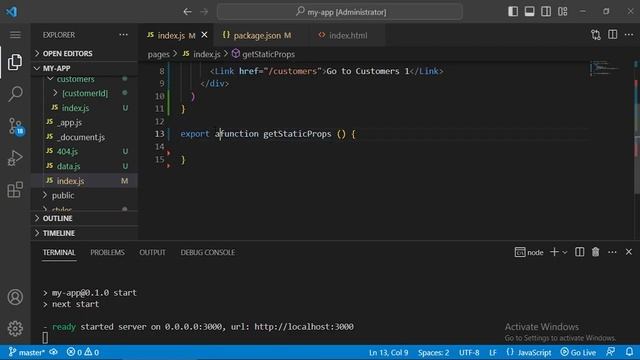Go forward with the right arrow

(204, 12)
